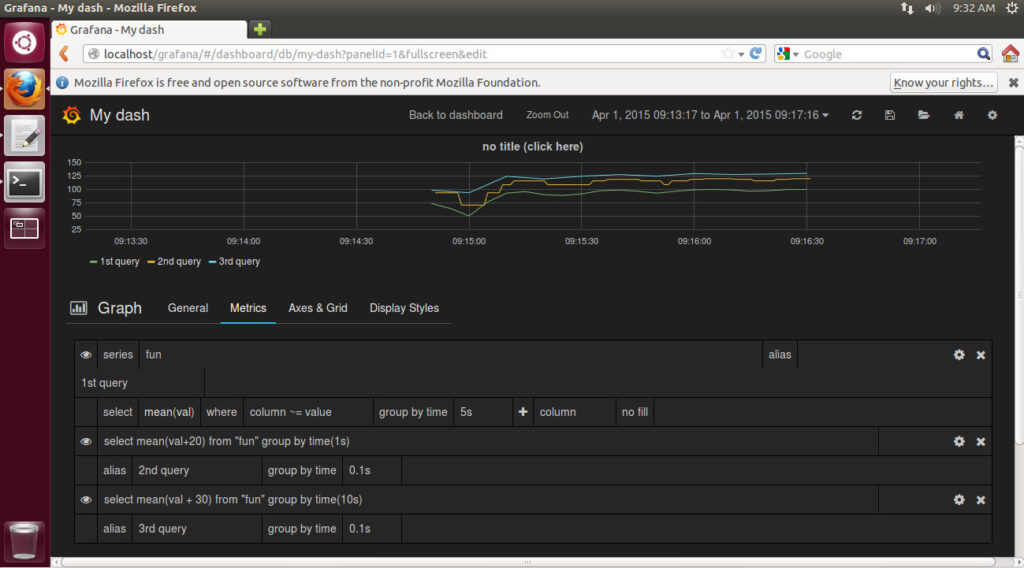Open the Terminal from the launcher

click(x=24, y=183)
